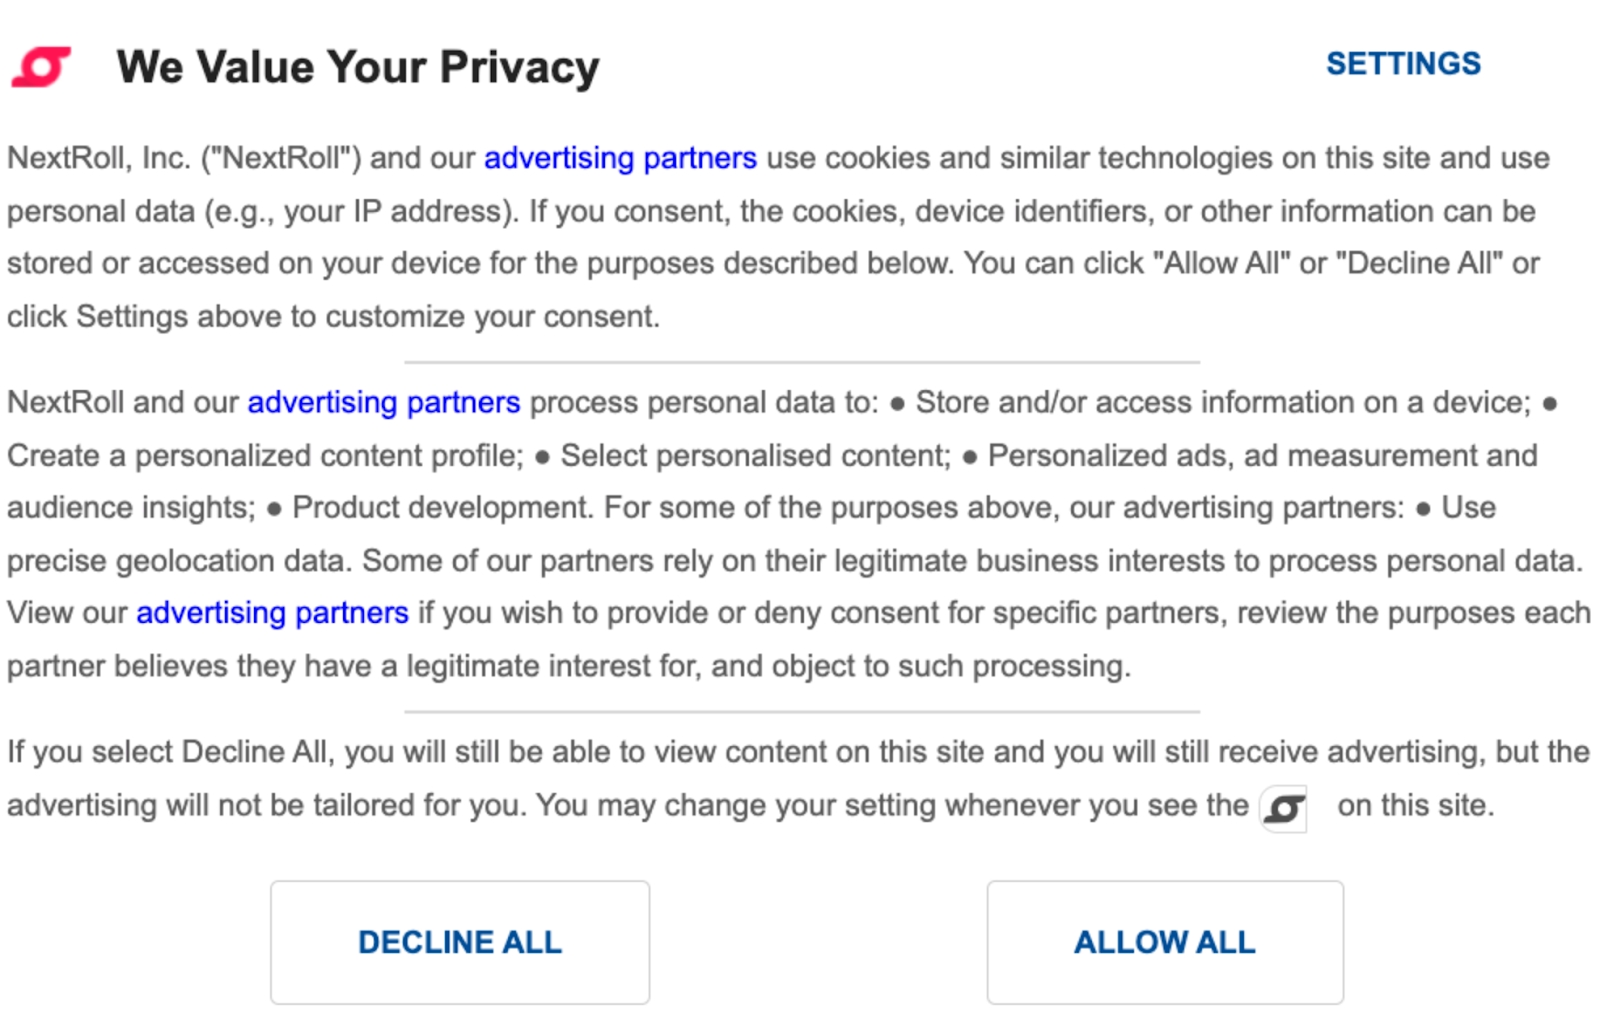Open advertising partners link in first paragraph
The height and width of the screenshot is (1013, 1600).
(x=620, y=158)
